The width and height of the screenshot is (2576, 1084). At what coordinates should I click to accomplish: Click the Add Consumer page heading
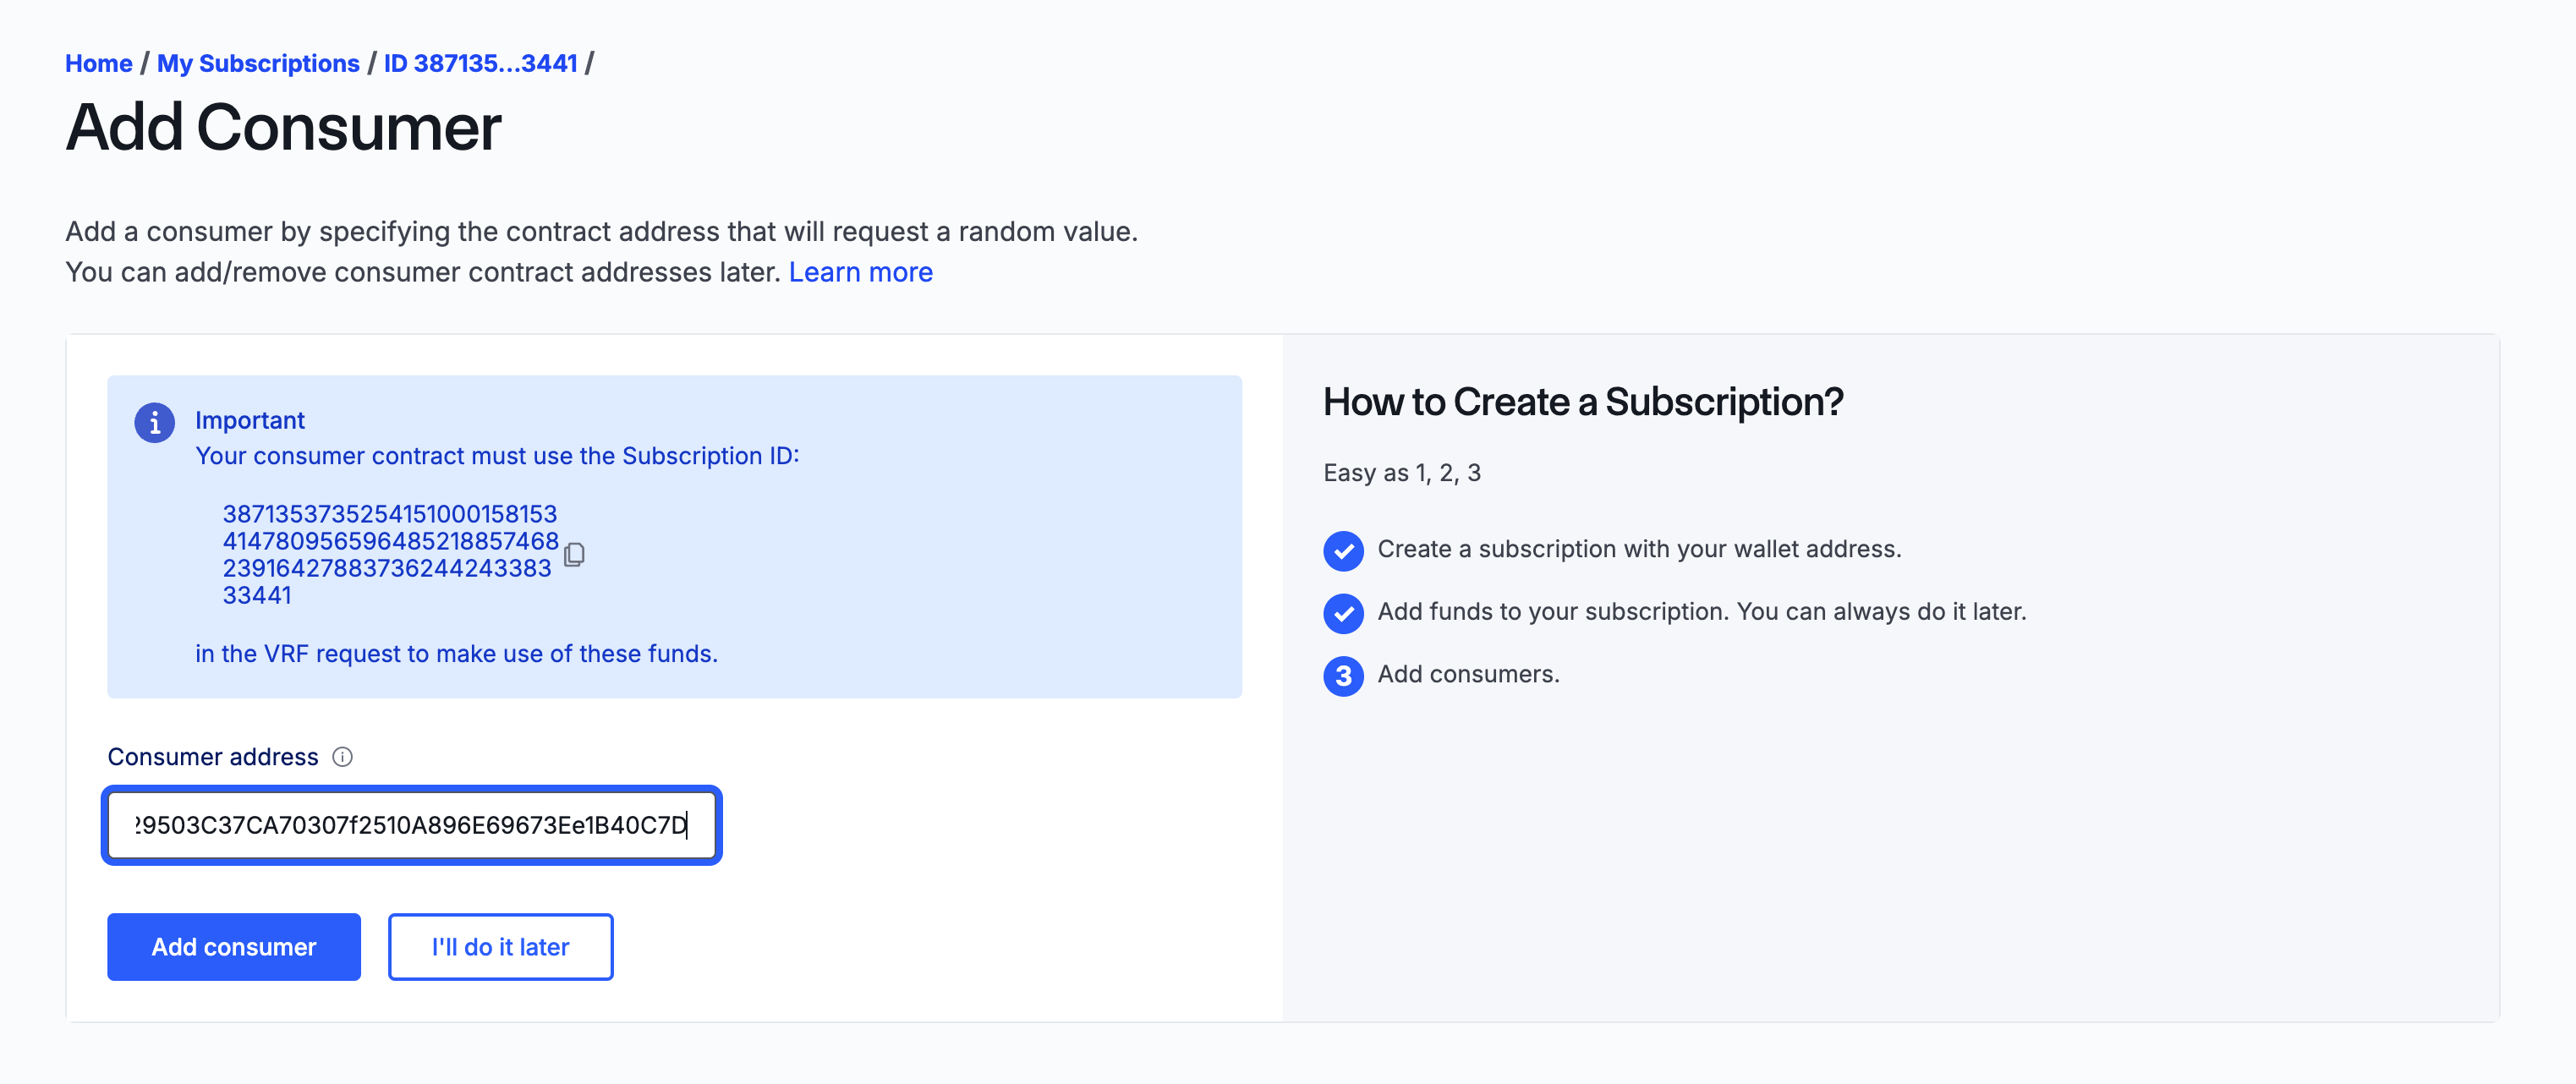[283, 128]
